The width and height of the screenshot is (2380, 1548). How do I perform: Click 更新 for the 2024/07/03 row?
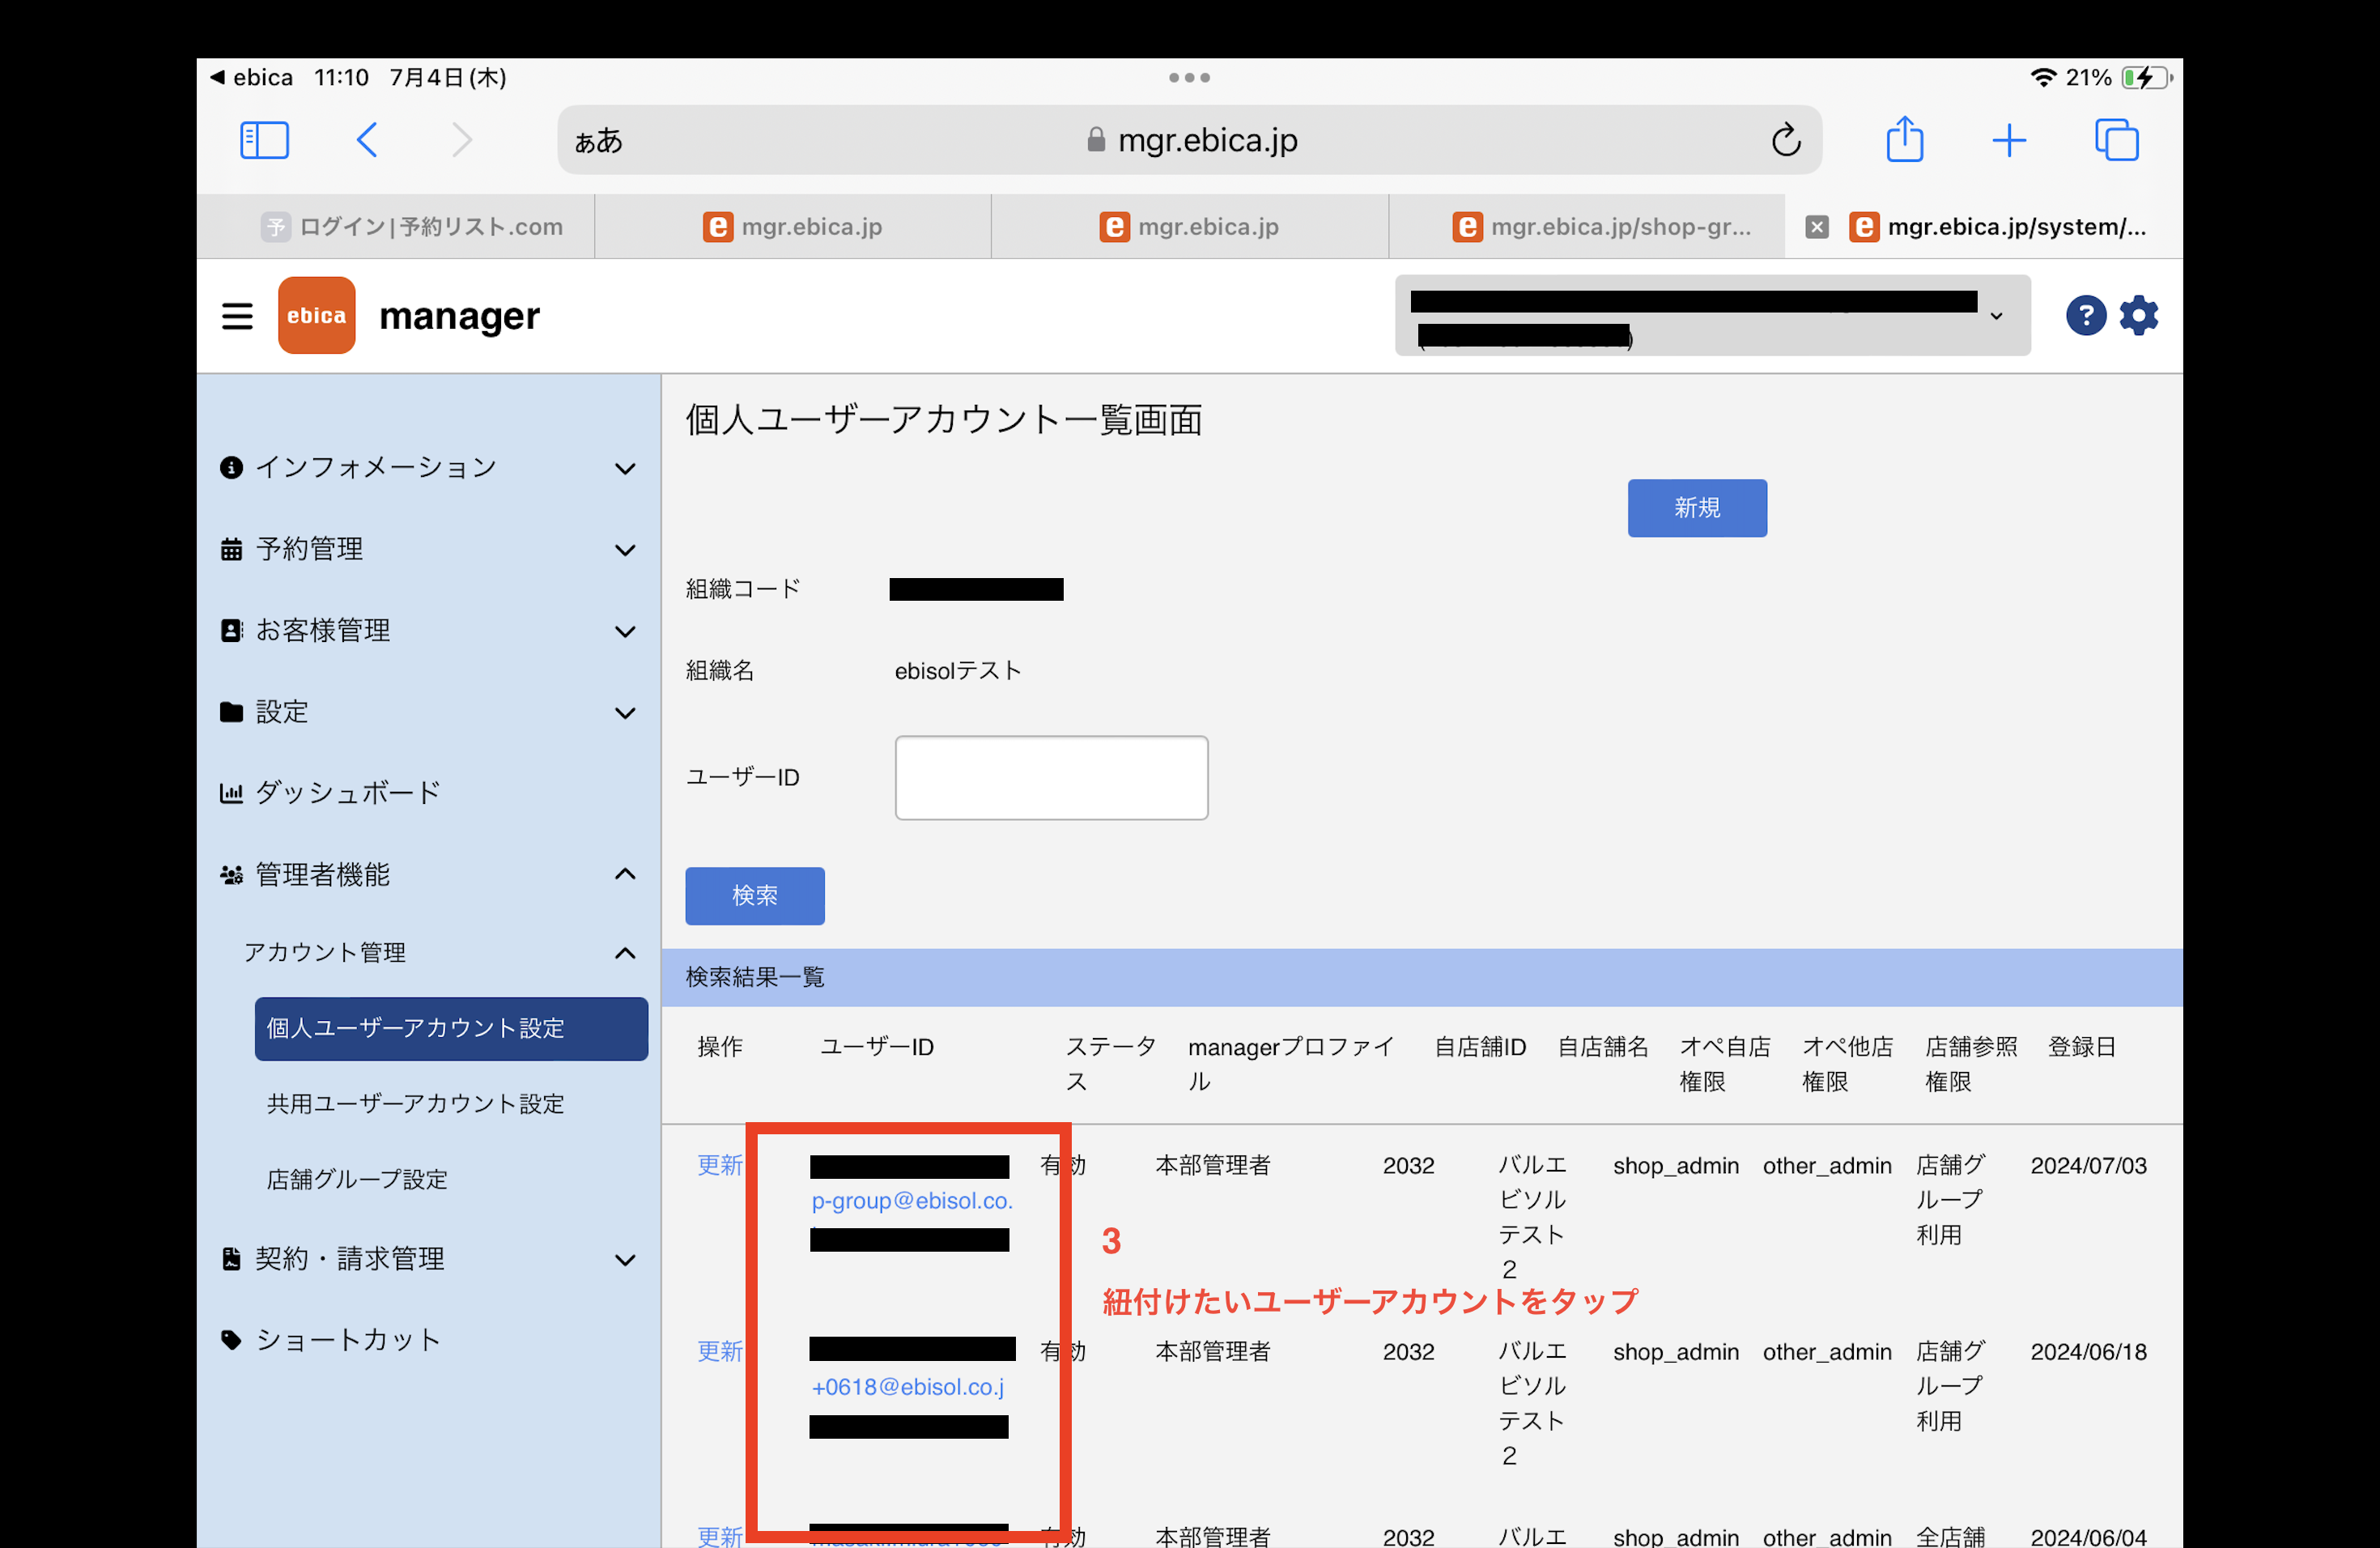(x=720, y=1166)
